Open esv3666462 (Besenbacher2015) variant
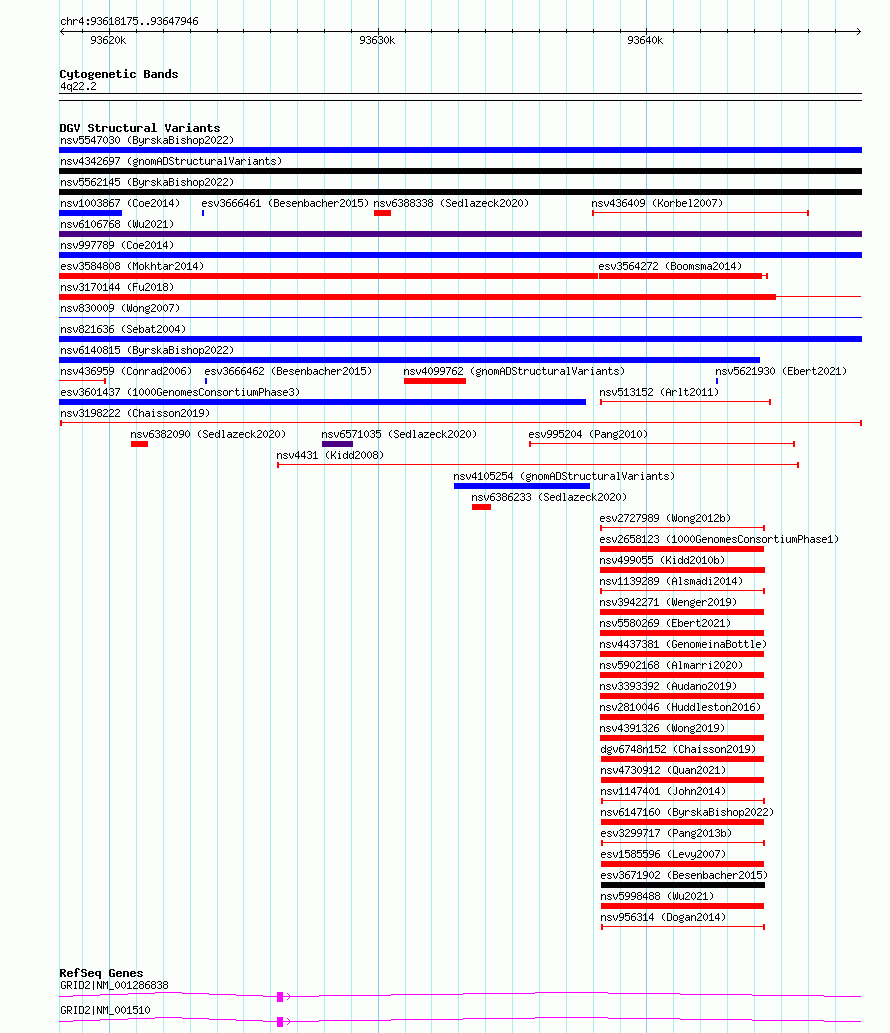 pos(288,372)
